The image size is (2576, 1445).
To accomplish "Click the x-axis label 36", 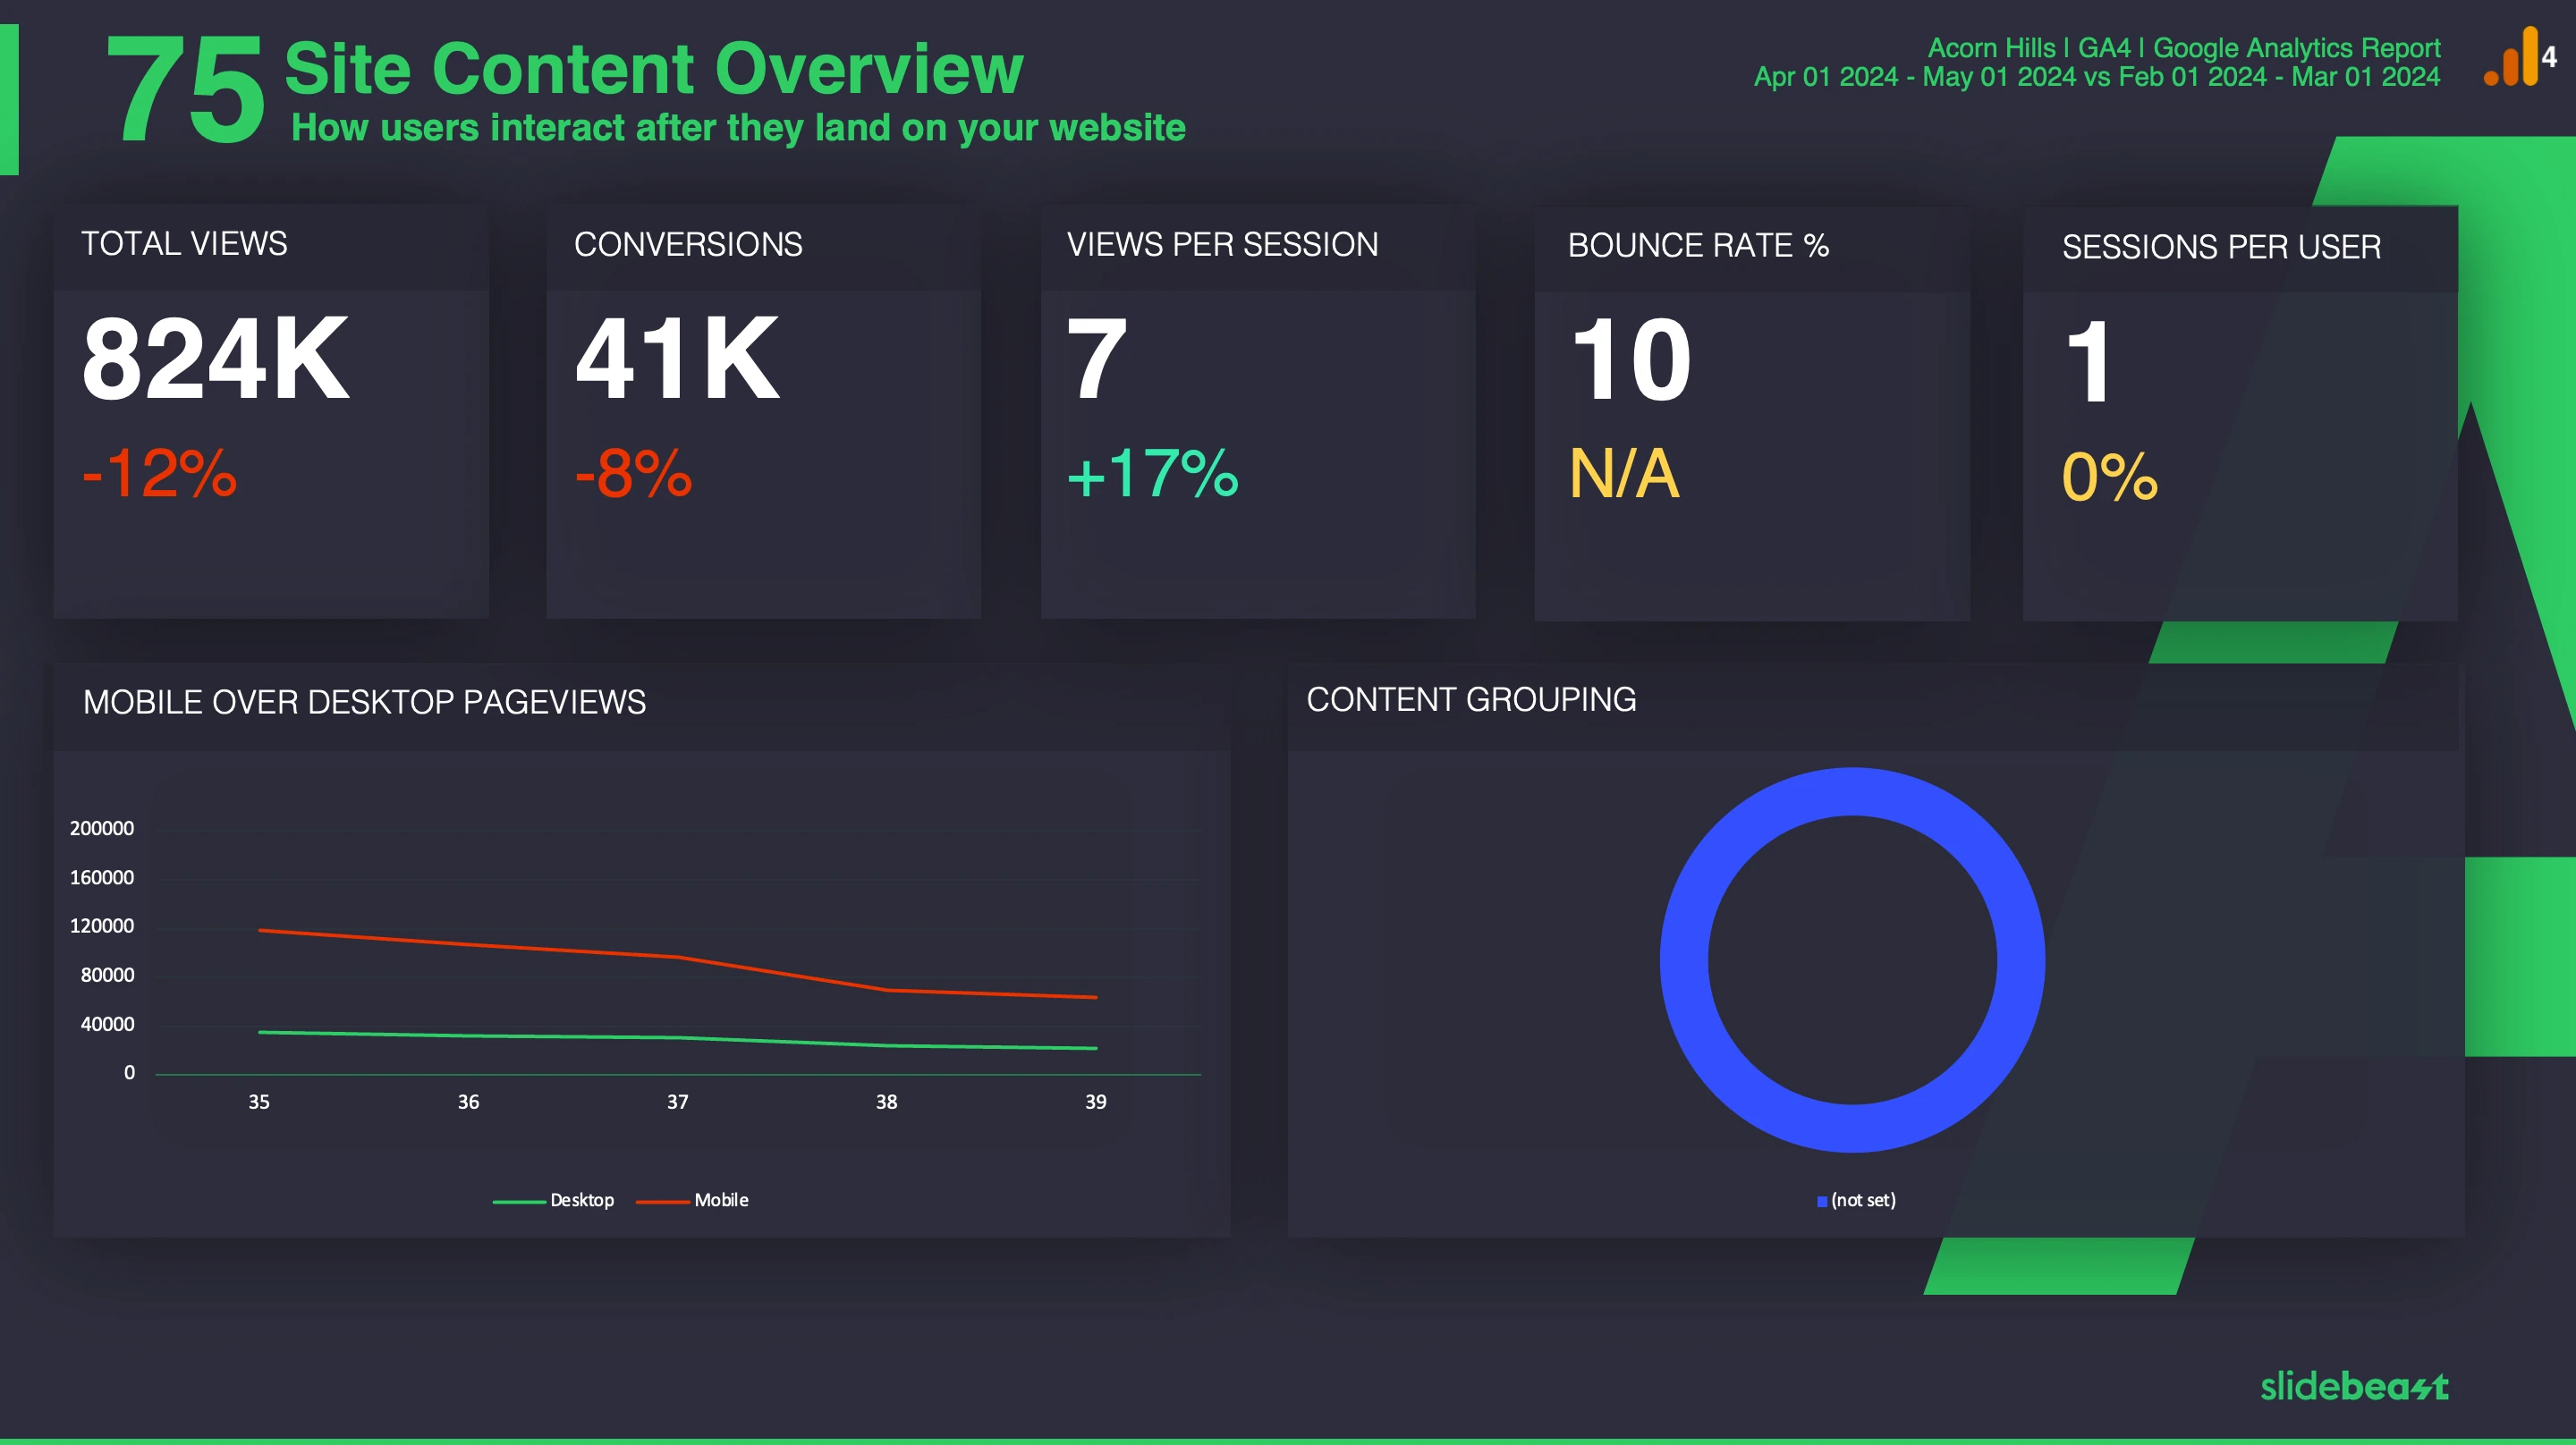I will [x=468, y=1102].
